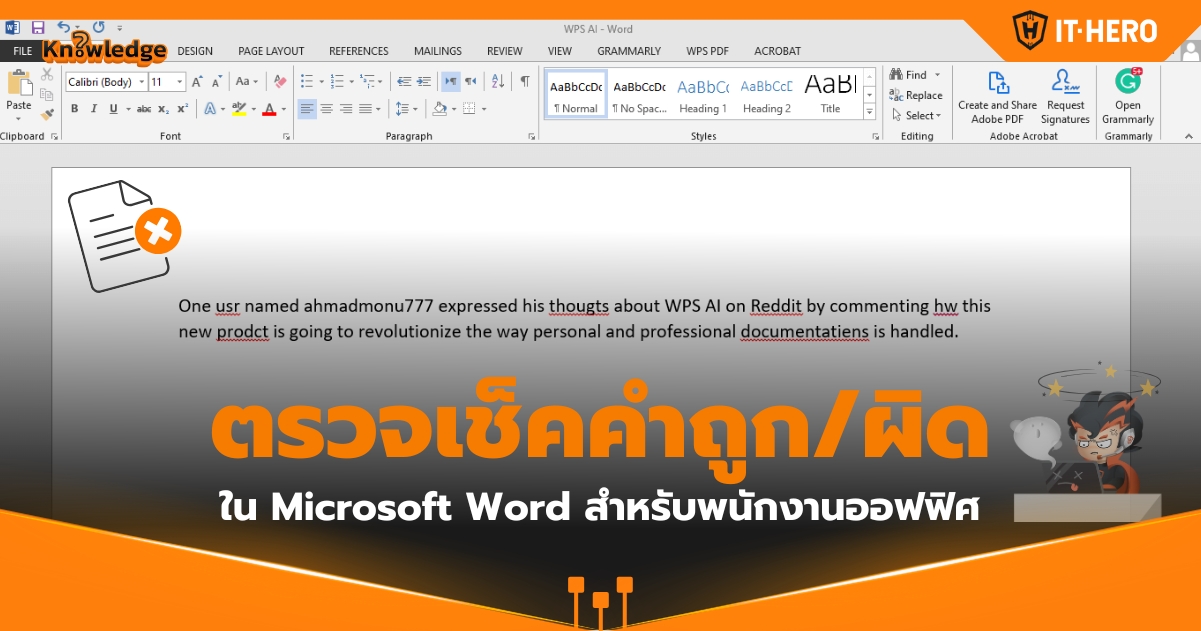The width and height of the screenshot is (1201, 631).
Task: Click the Paste clipboard icon
Action: 19,84
